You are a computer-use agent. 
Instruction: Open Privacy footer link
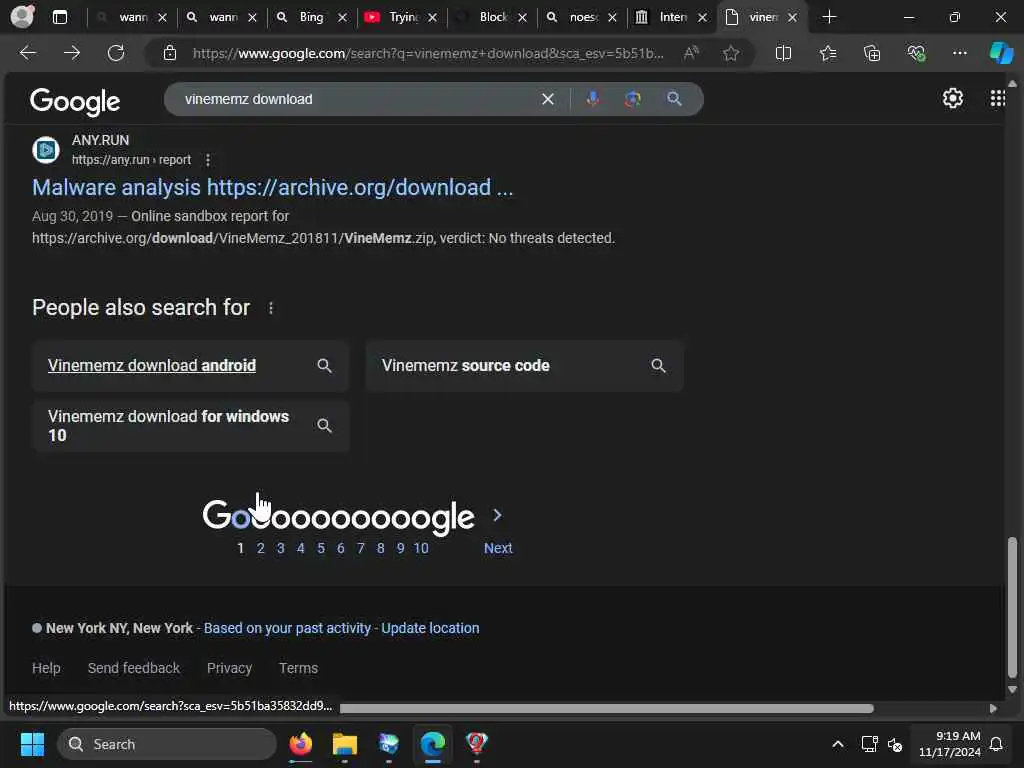click(x=229, y=668)
